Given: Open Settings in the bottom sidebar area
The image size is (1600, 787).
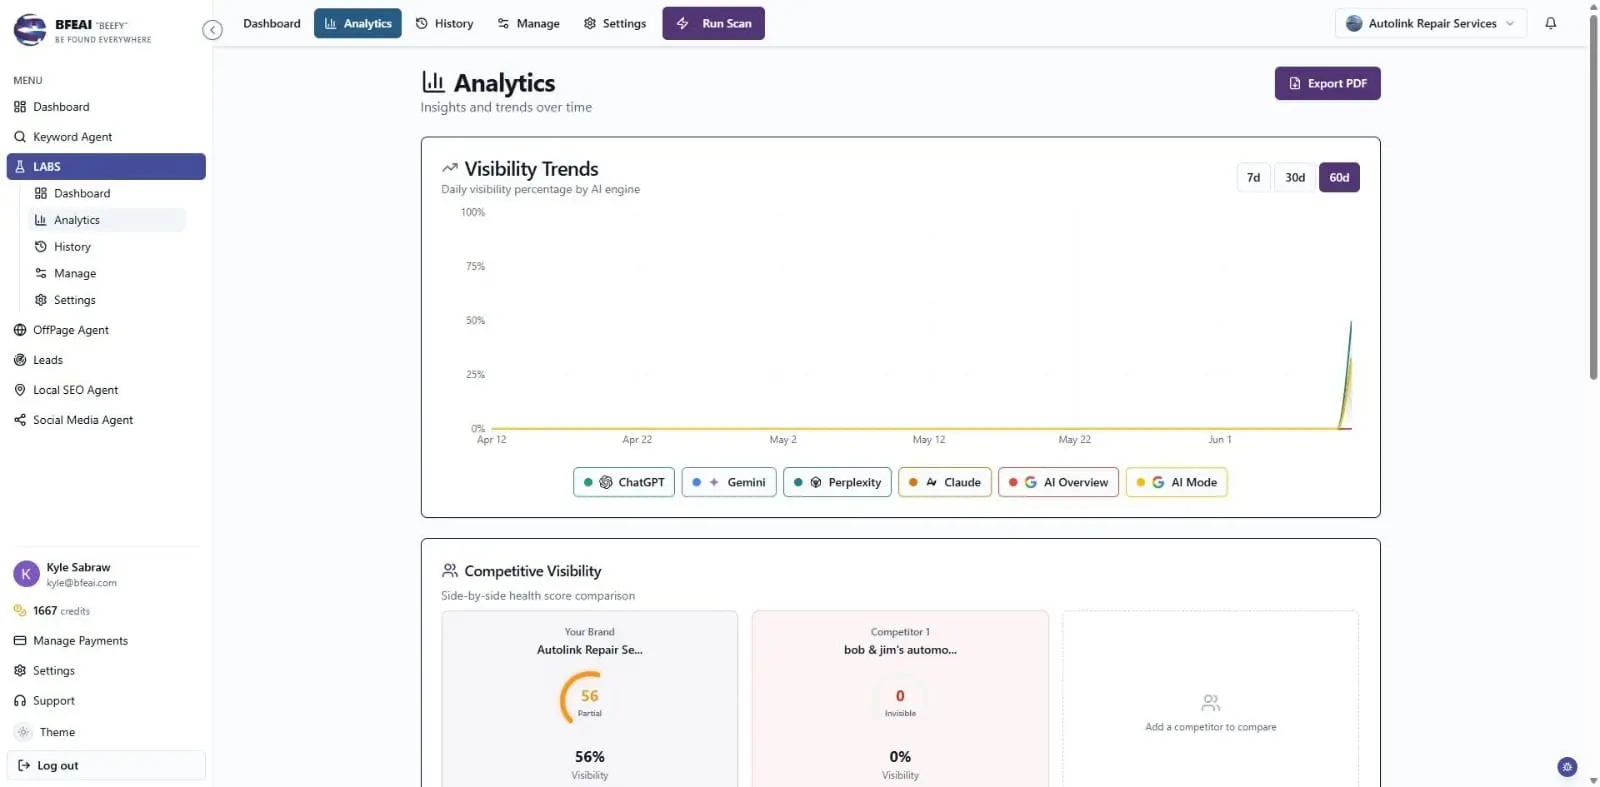Looking at the screenshot, I should pyautogui.click(x=106, y=671).
